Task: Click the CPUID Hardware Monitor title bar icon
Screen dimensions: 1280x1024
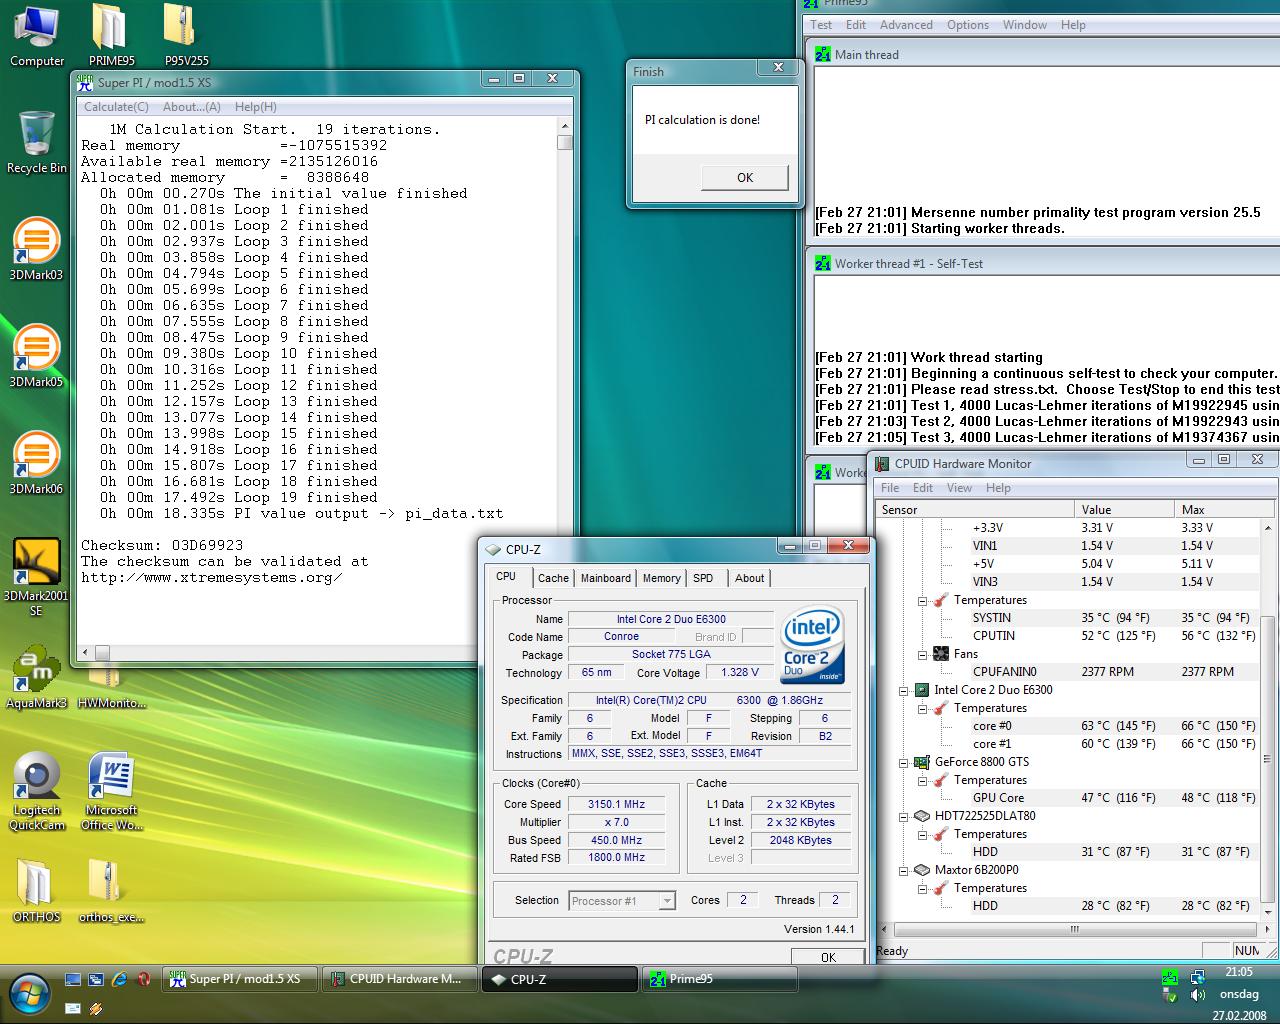Action: (883, 463)
